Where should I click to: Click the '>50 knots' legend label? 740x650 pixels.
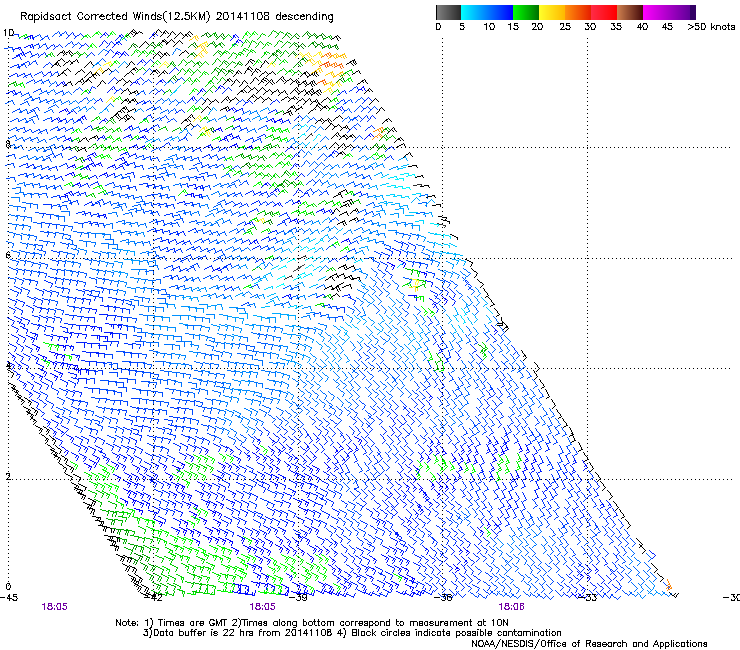tap(711, 27)
